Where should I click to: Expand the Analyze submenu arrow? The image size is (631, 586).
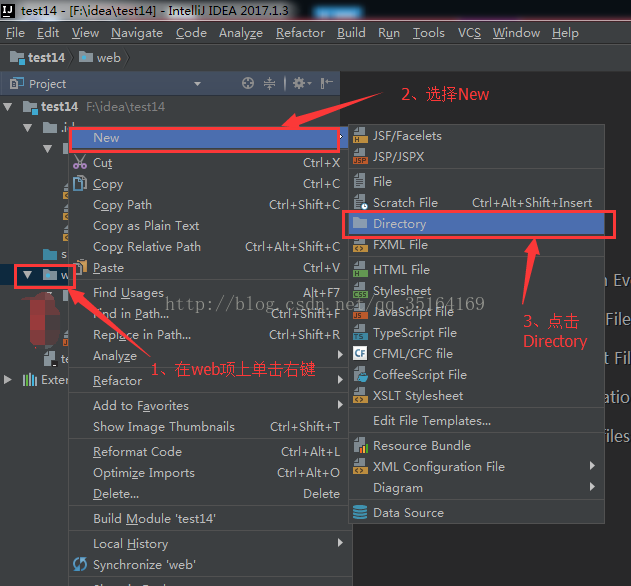point(340,355)
